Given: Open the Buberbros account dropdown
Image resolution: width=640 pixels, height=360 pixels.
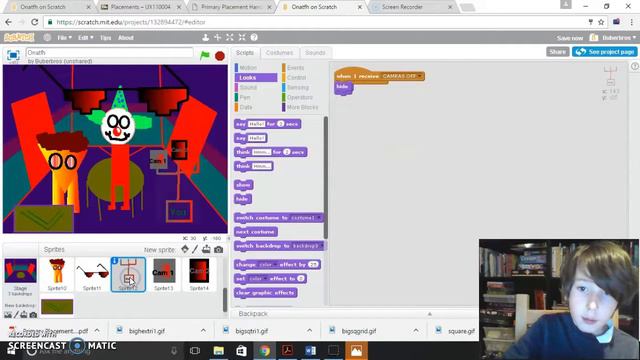Looking at the screenshot, I should pos(619,38).
